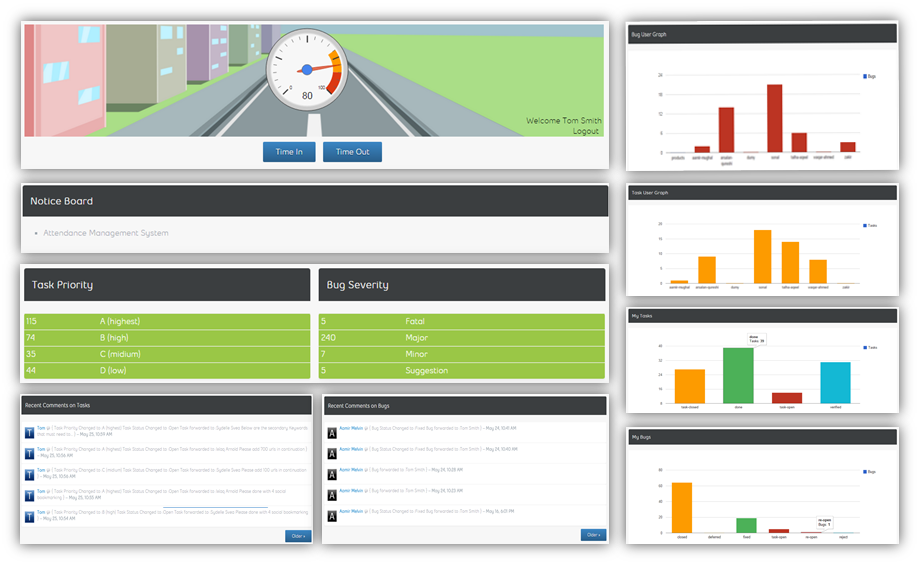Image resolution: width=920 pixels, height=564 pixels.
Task: Click the Bug Severity panel header
Action: pos(462,285)
